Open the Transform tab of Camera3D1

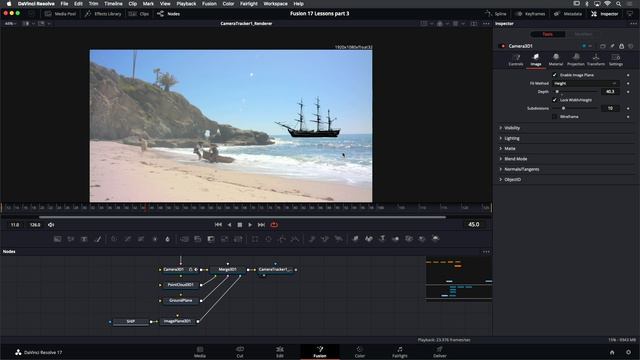pos(596,60)
